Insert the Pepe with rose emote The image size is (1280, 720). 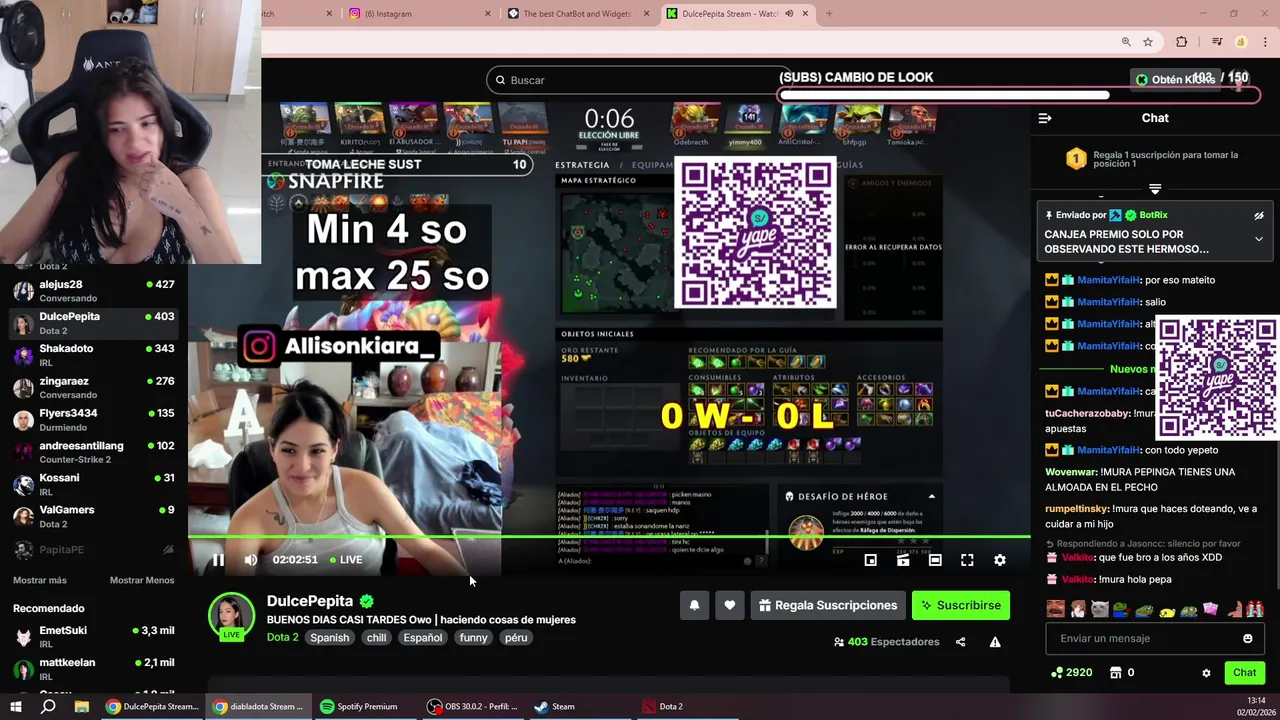coord(1121,609)
